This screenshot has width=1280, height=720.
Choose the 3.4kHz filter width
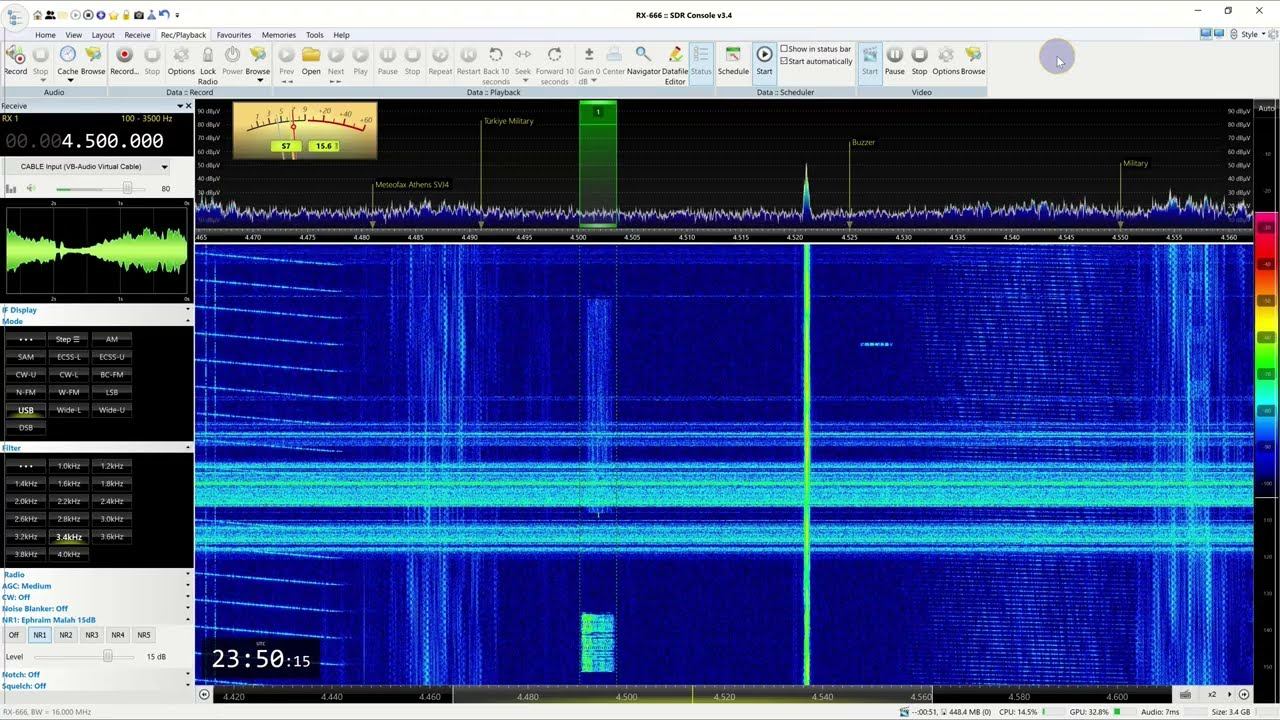[69, 537]
